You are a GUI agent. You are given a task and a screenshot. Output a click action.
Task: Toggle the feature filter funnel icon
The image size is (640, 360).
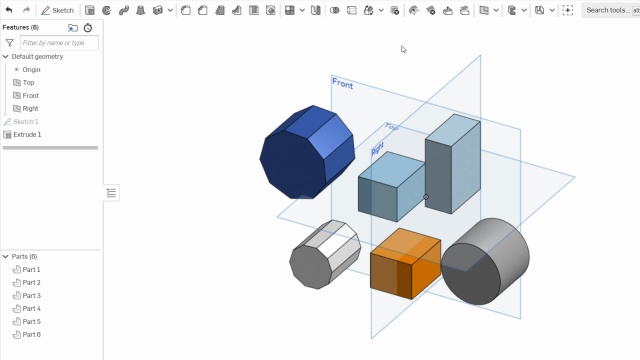coord(9,42)
